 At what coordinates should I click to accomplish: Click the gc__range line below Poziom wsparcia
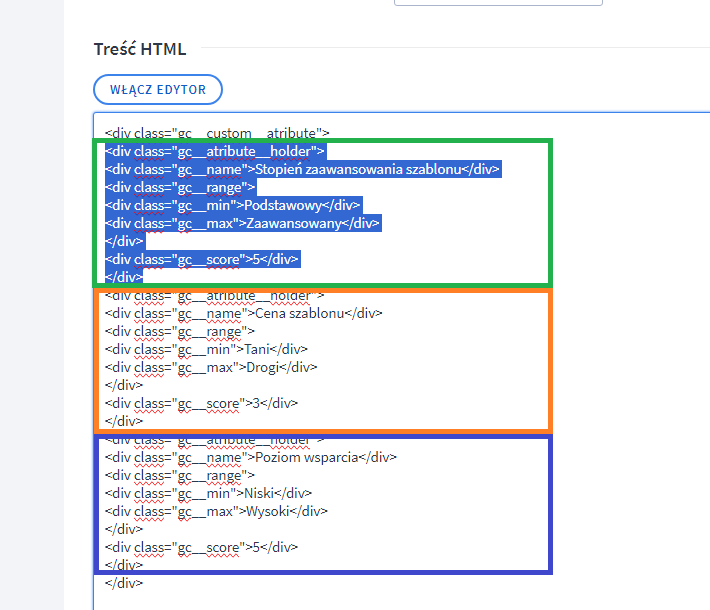(180, 476)
